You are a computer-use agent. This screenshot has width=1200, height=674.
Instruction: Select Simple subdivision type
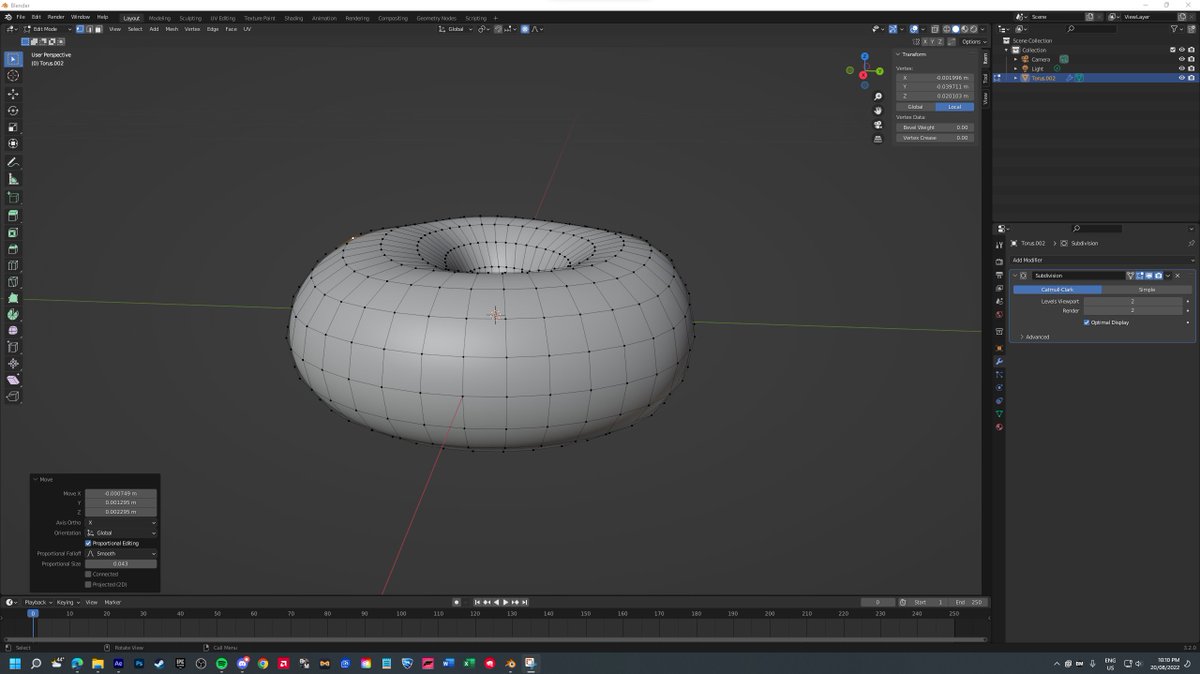pyautogui.click(x=1147, y=290)
